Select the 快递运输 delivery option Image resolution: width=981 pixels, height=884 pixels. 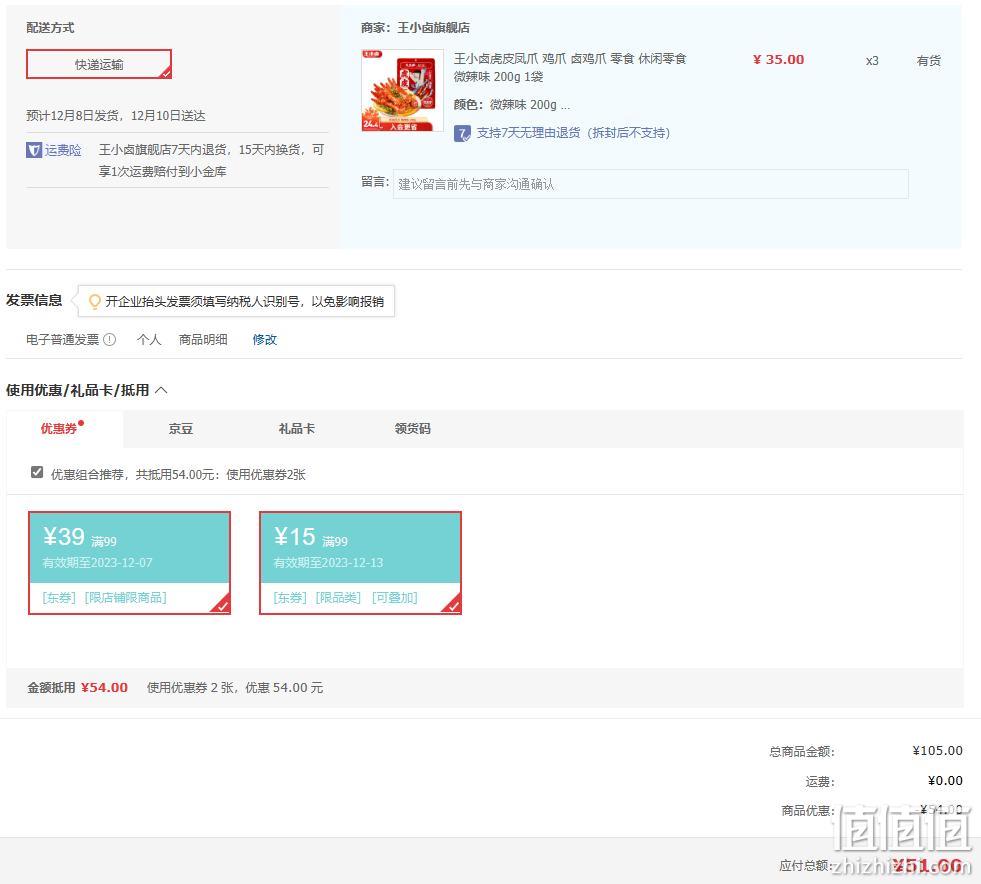pos(99,64)
